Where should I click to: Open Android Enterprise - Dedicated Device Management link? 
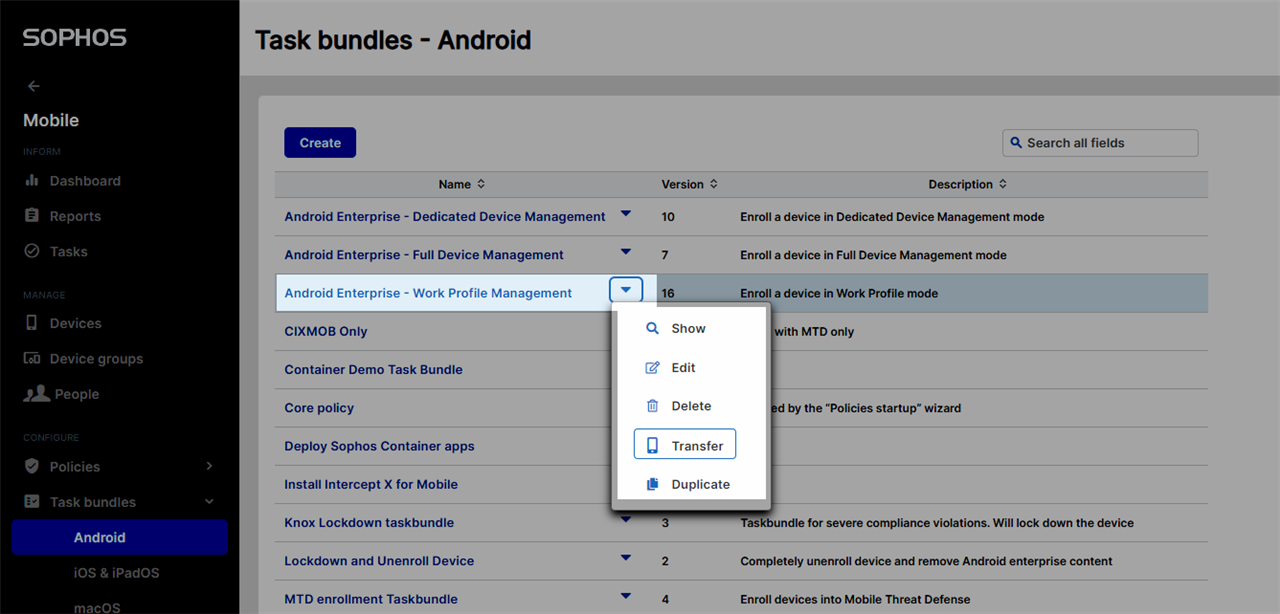pyautogui.click(x=445, y=216)
